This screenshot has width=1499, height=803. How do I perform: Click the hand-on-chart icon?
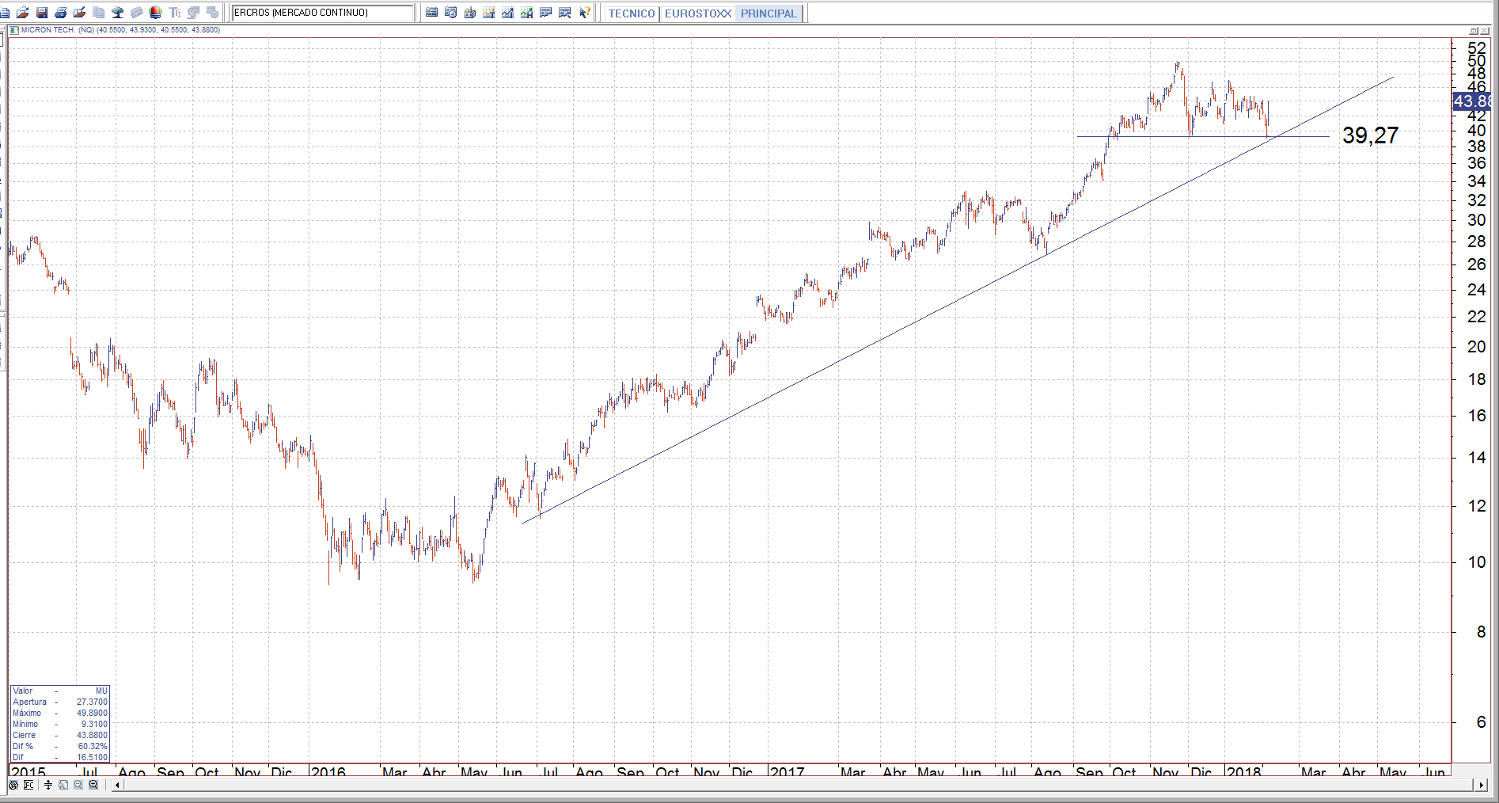[x=471, y=13]
